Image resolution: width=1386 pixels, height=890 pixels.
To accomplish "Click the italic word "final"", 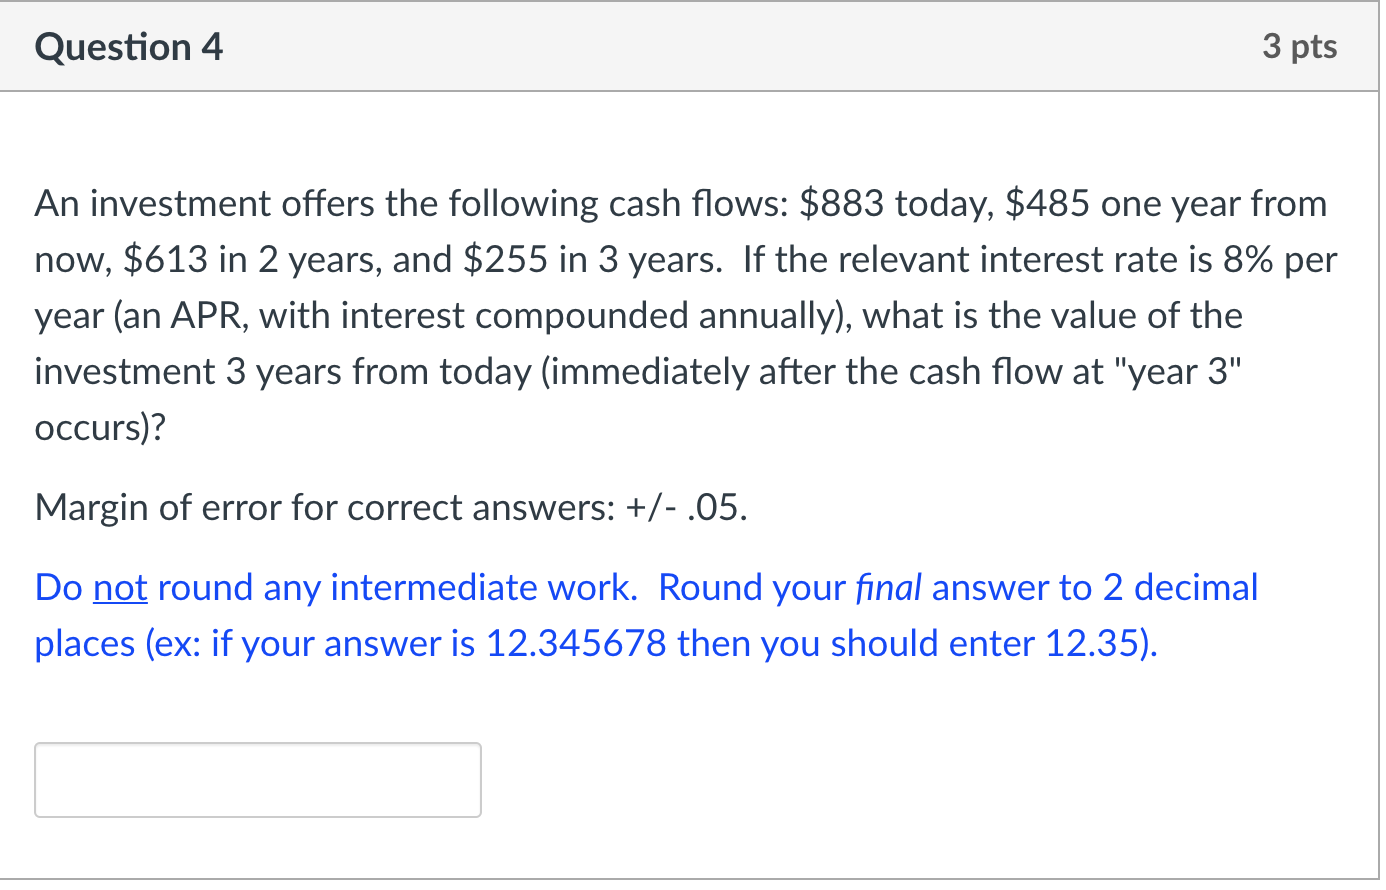I will pos(889,588).
